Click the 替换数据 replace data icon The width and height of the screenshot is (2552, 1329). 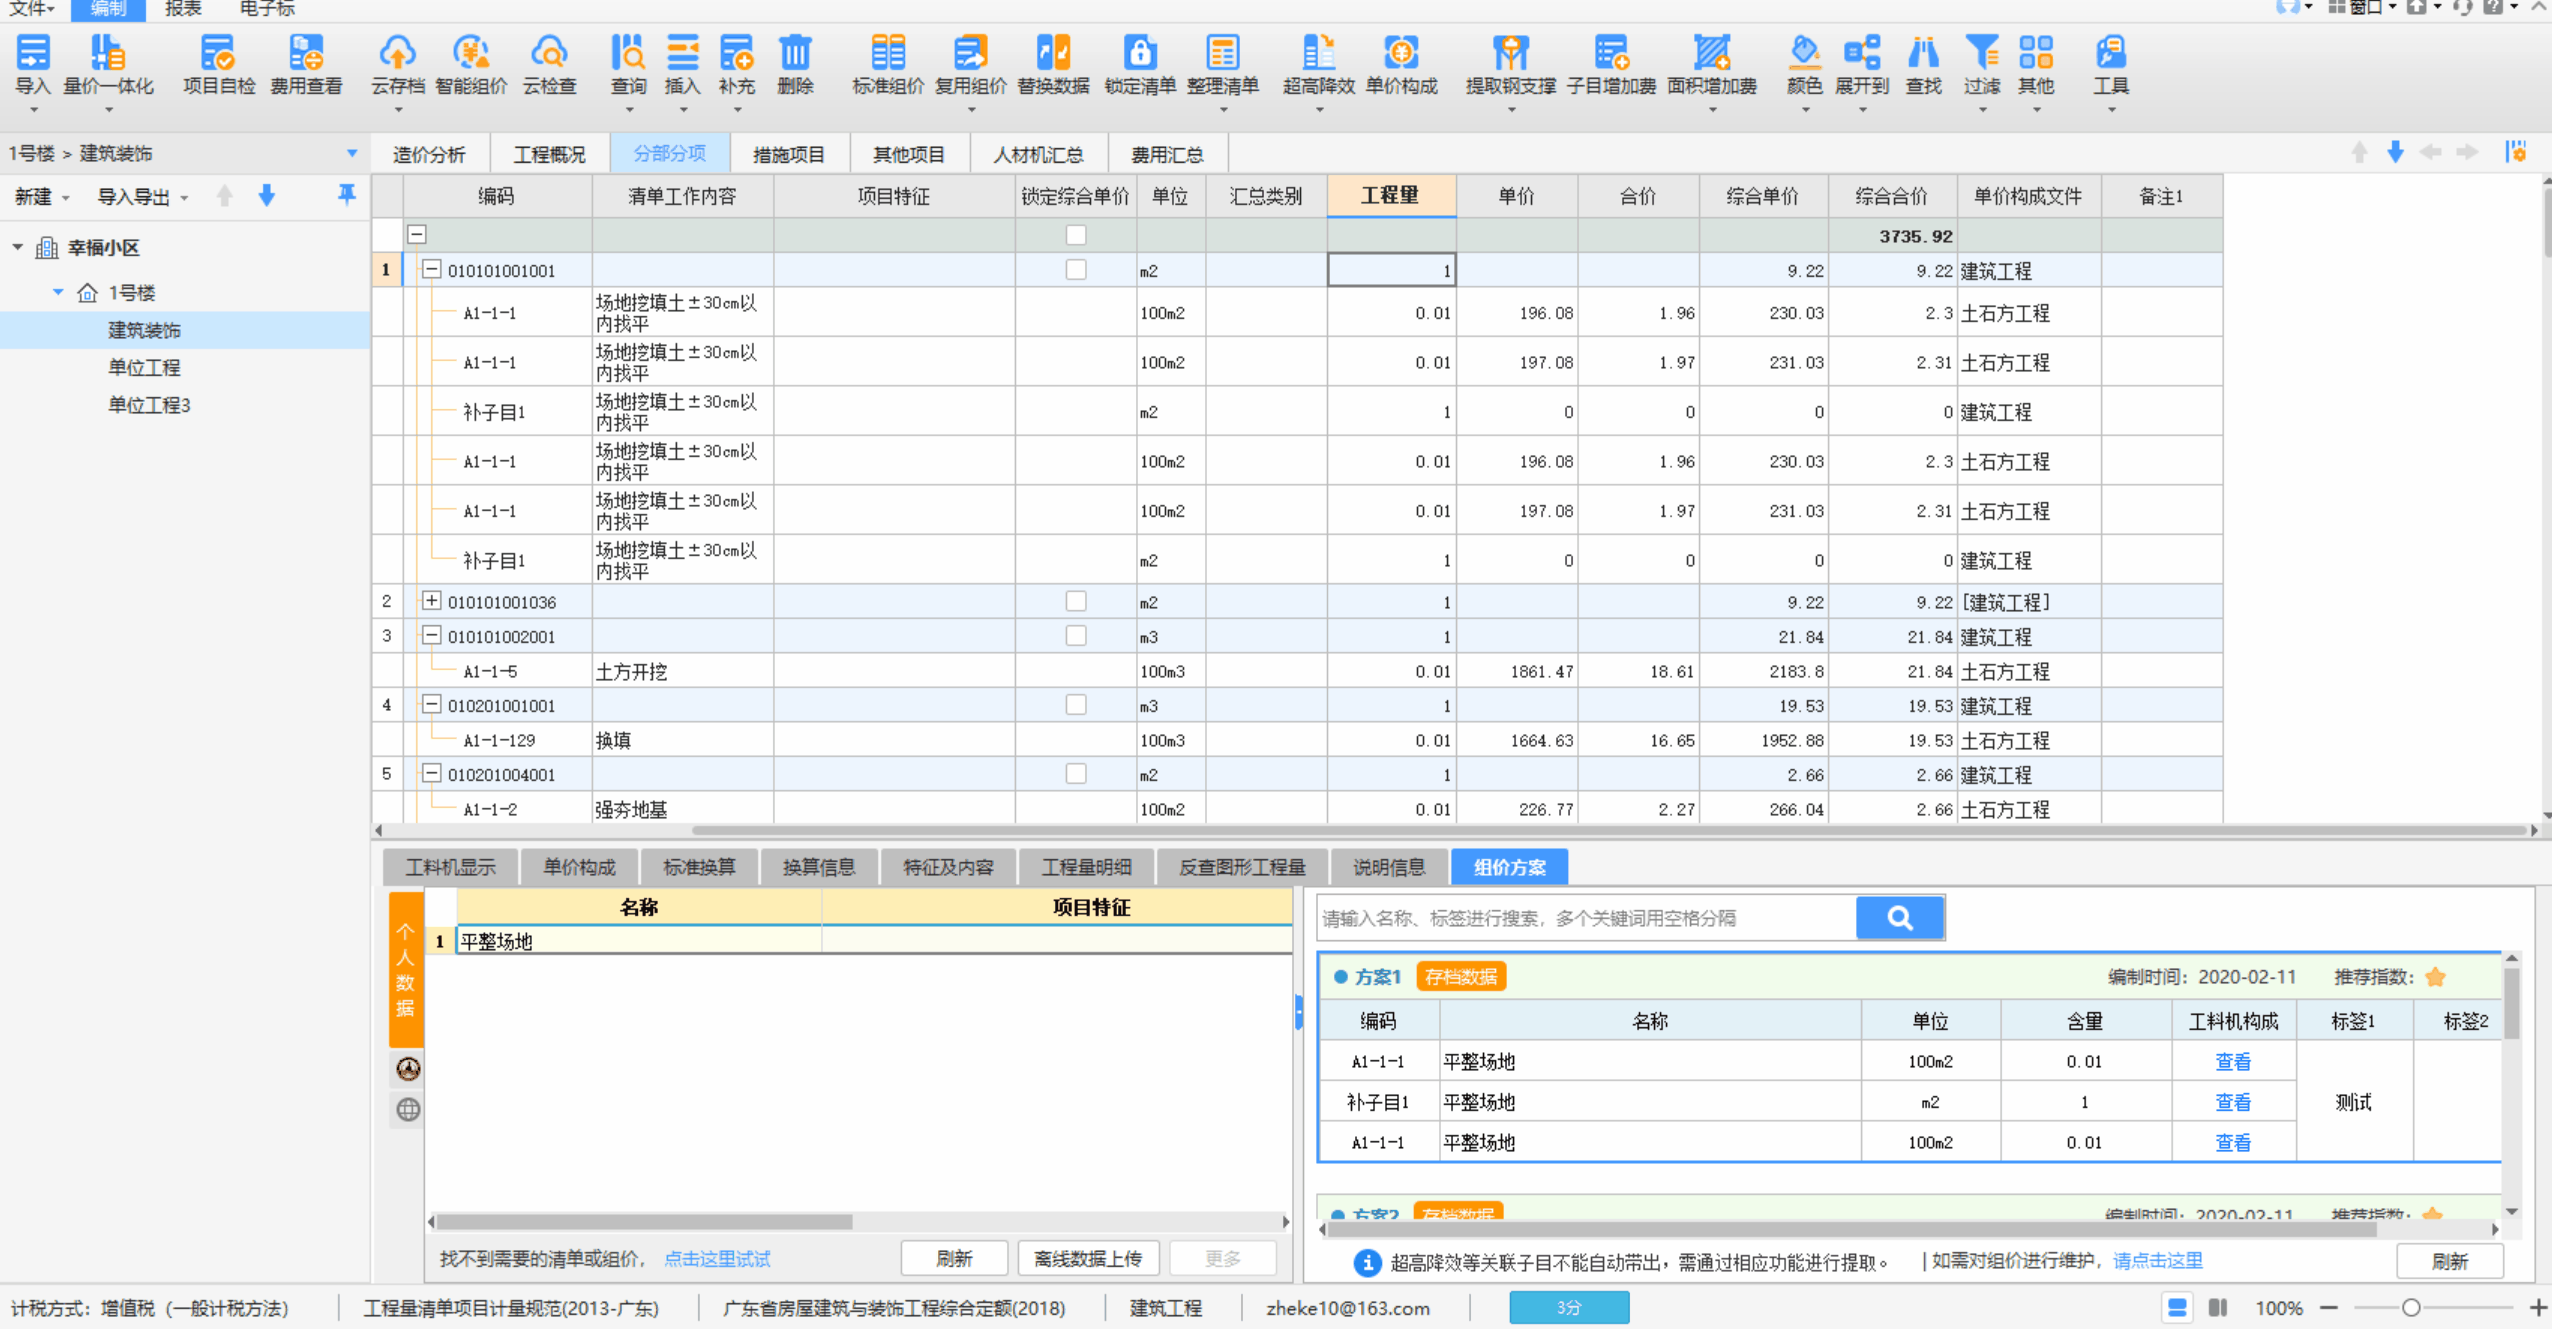[x=1052, y=54]
